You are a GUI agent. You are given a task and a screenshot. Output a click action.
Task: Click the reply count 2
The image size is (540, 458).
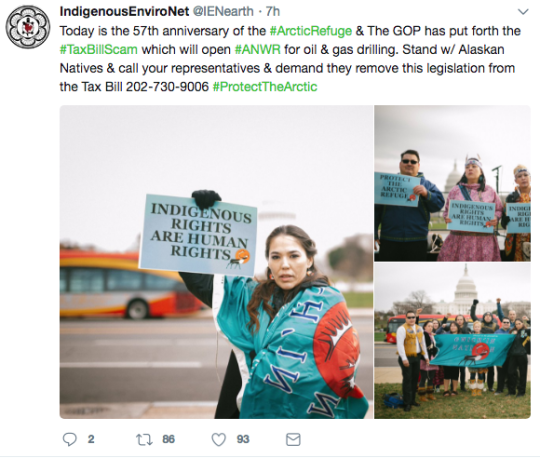coord(91,439)
